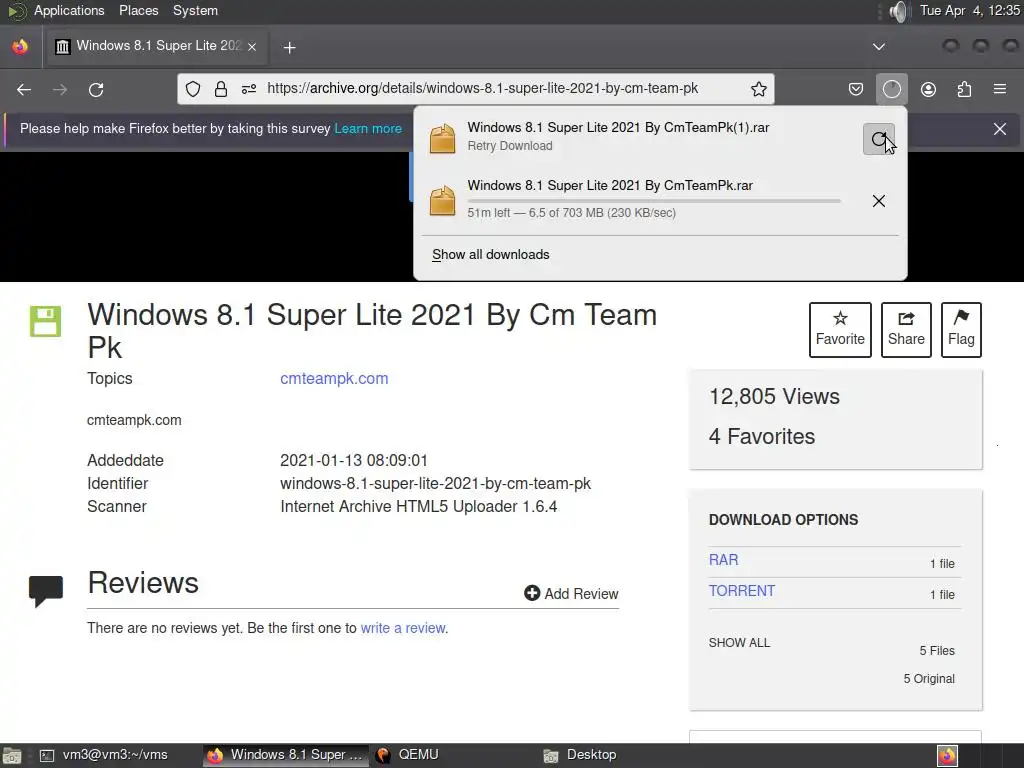Image resolution: width=1024 pixels, height=768 pixels.
Task: Open the System menu
Action: [x=195, y=10]
